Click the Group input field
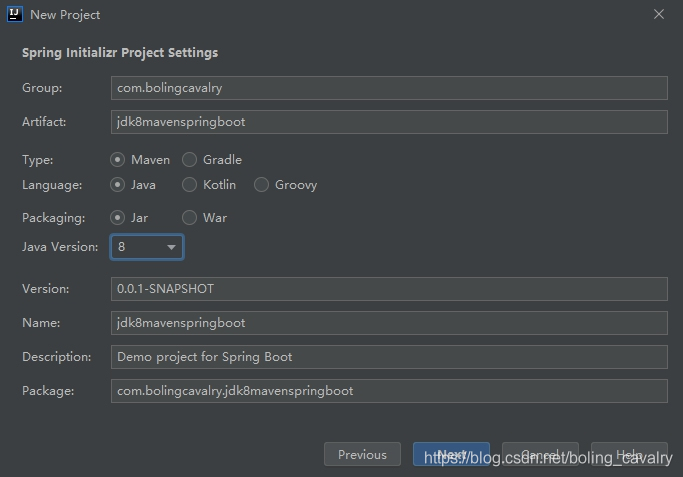Image resolution: width=683 pixels, height=477 pixels. pos(389,88)
